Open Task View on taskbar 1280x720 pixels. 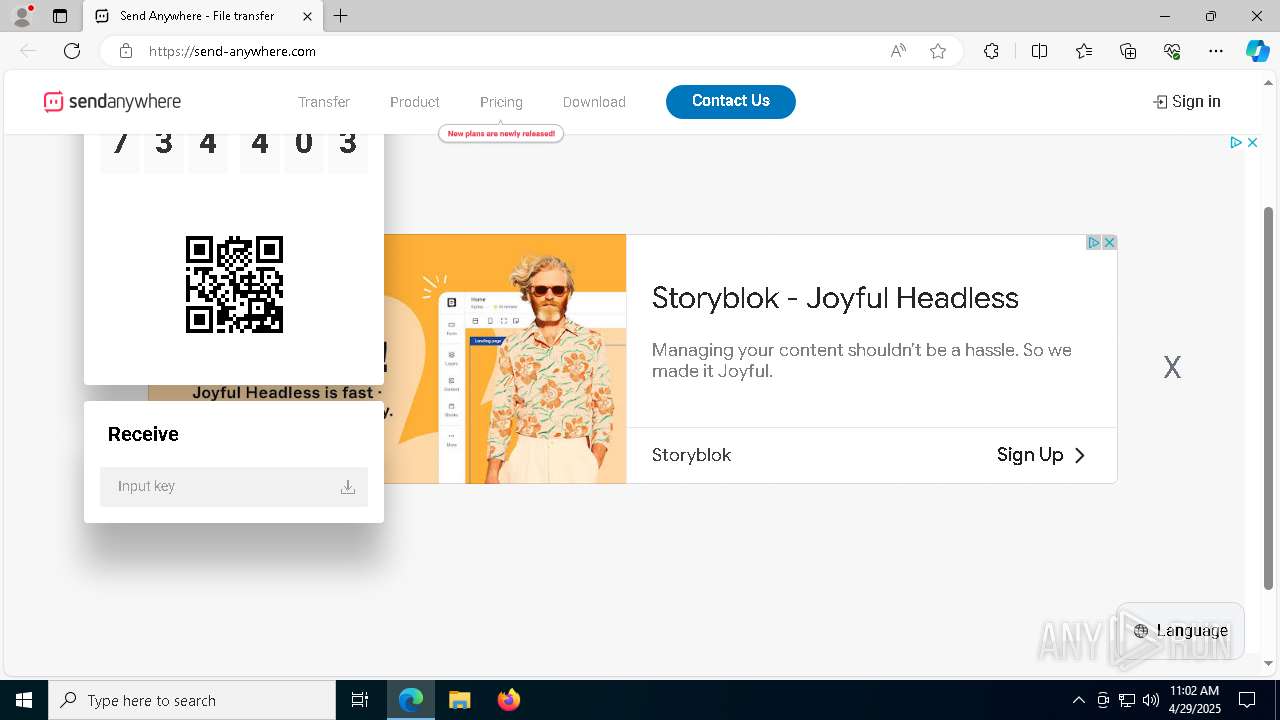[x=360, y=700]
